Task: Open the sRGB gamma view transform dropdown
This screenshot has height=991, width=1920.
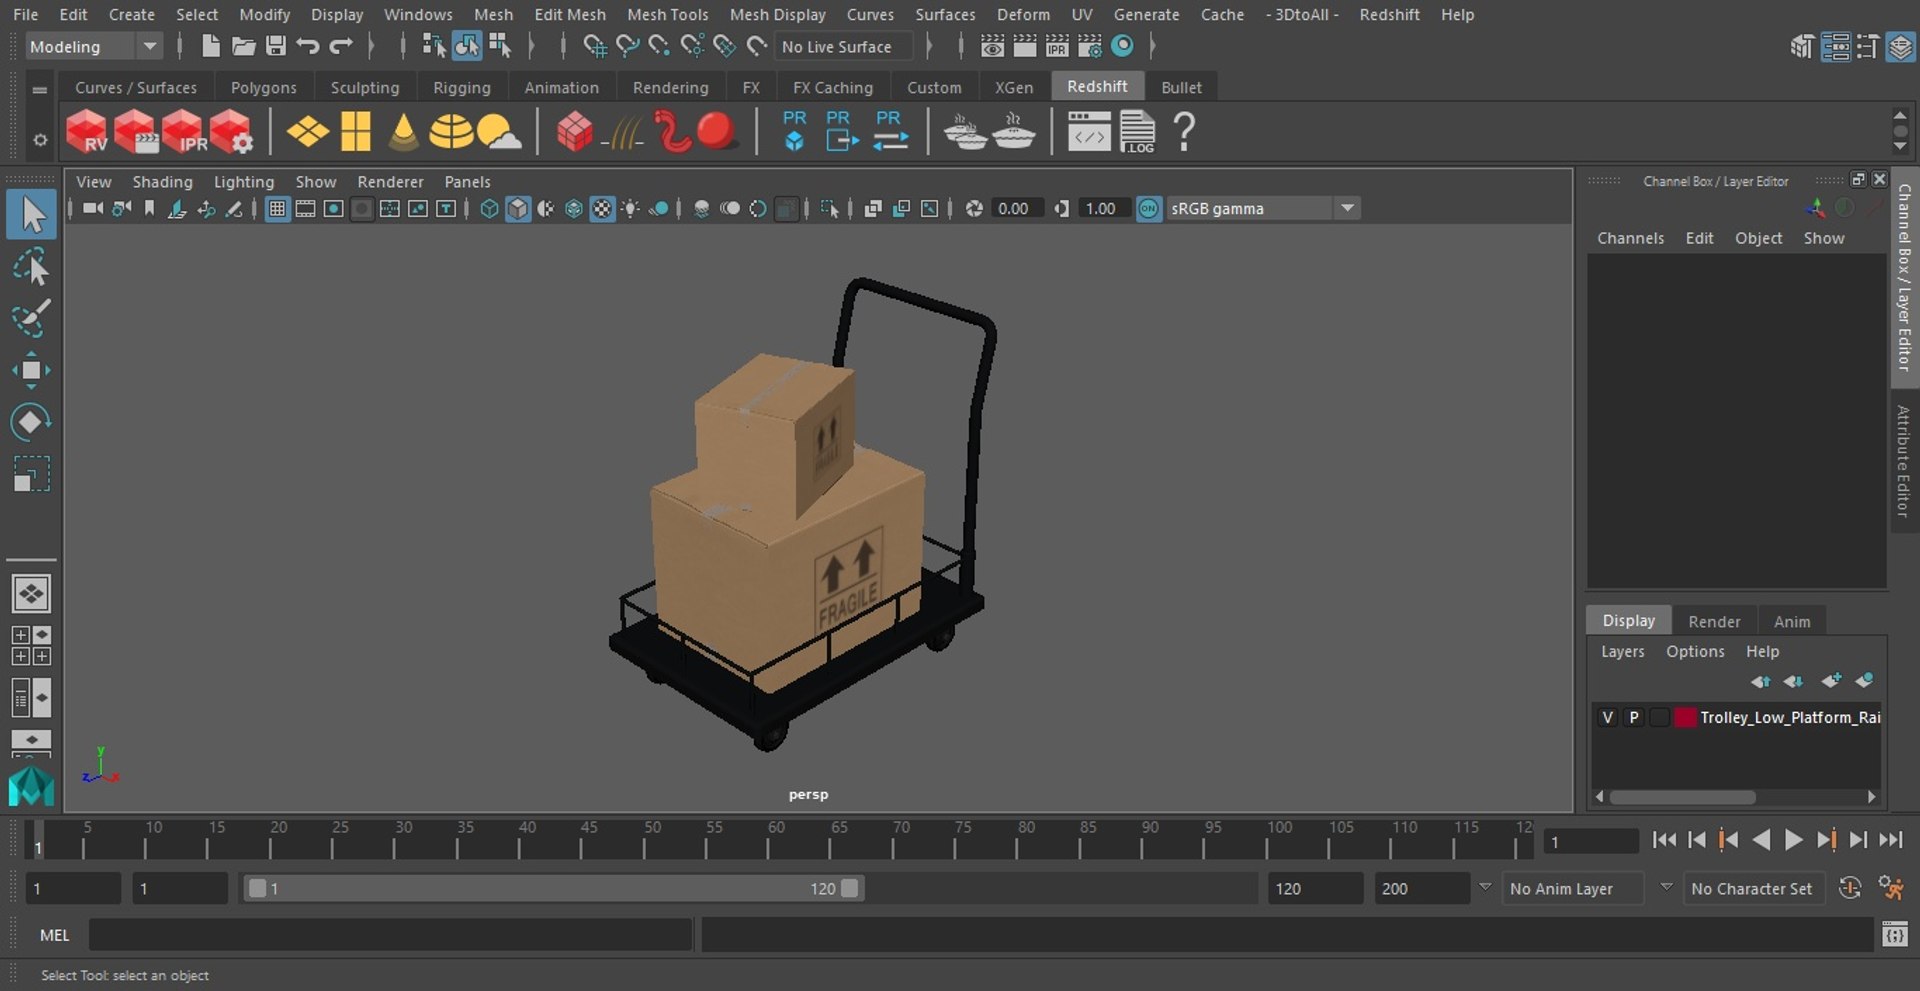Action: click(1263, 209)
